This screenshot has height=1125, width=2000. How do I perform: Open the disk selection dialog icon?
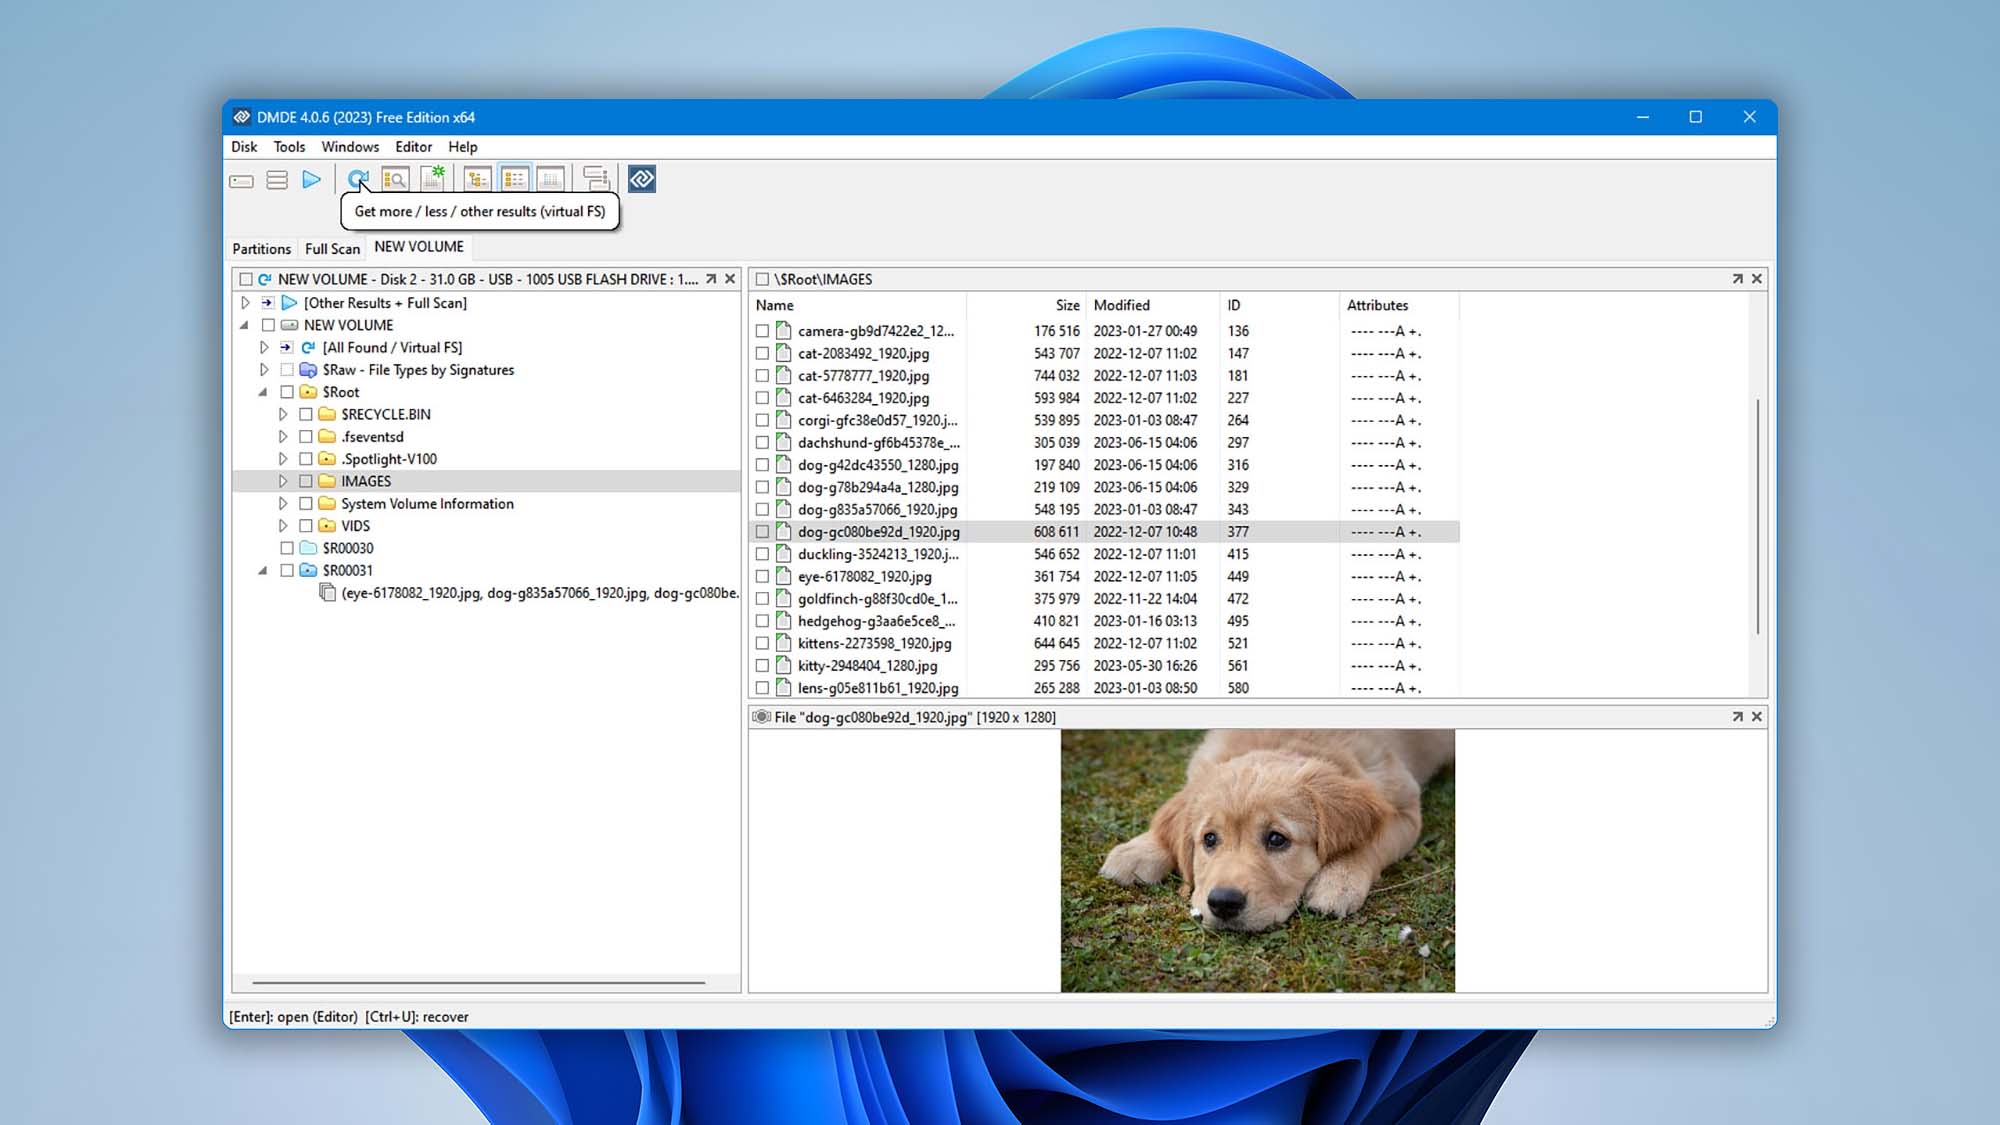click(240, 179)
